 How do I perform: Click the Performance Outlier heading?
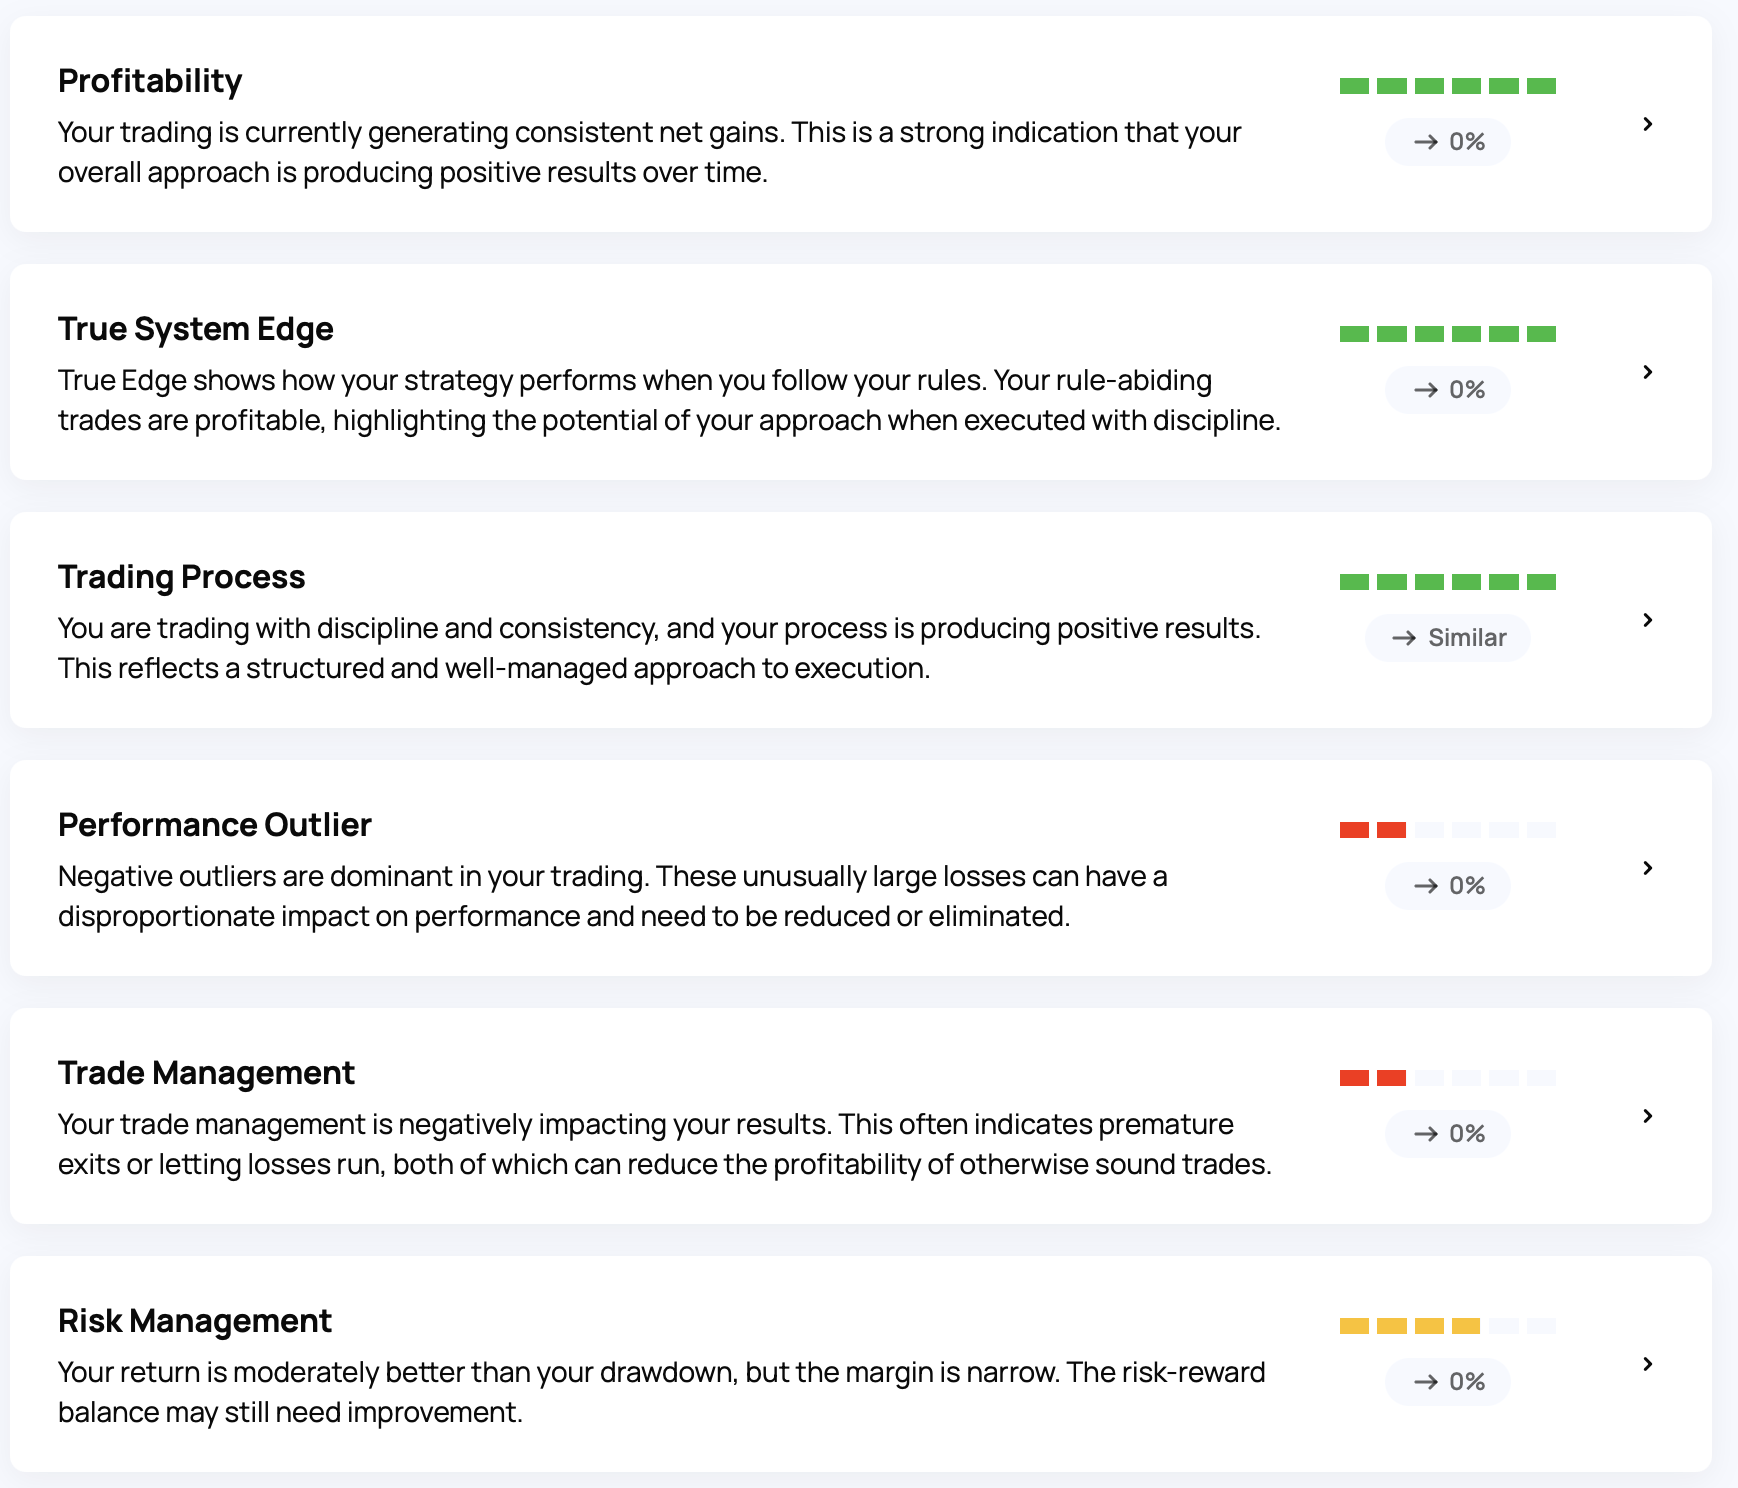pos(214,825)
